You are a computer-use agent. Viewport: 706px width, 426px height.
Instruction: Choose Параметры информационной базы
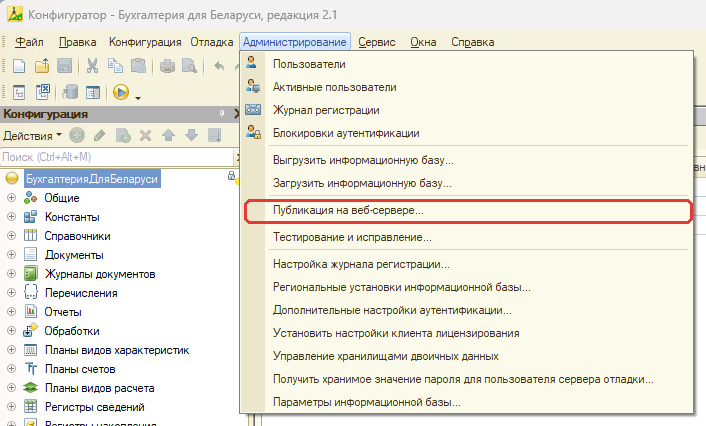[466, 402]
